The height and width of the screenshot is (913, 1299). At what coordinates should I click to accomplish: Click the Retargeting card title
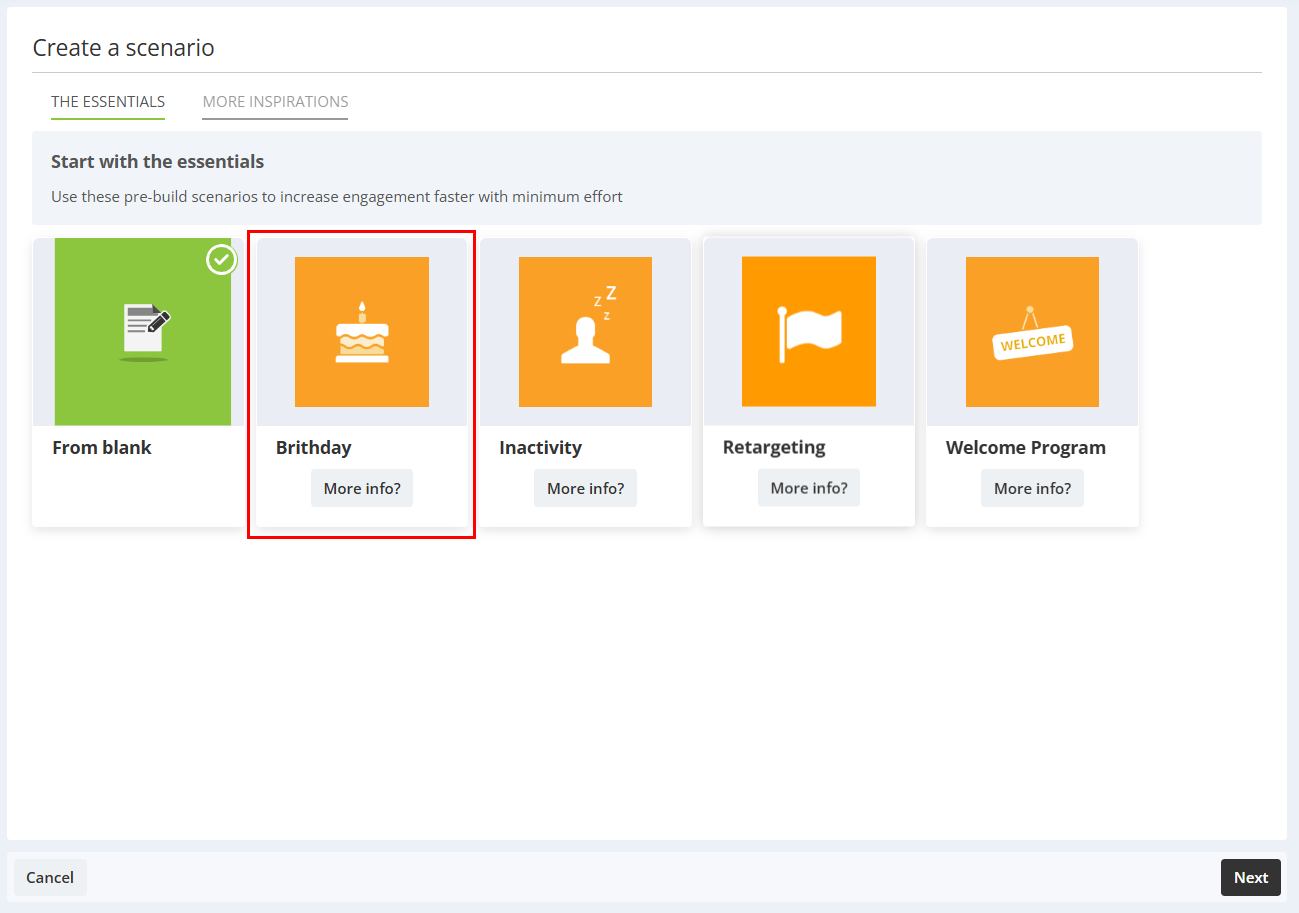(x=774, y=446)
